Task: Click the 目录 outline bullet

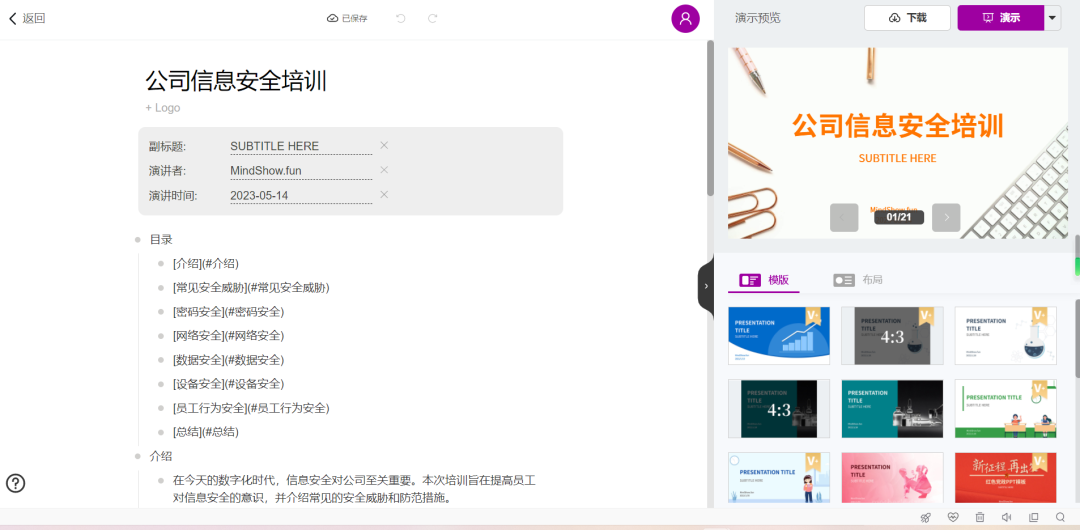Action: [x=138, y=240]
